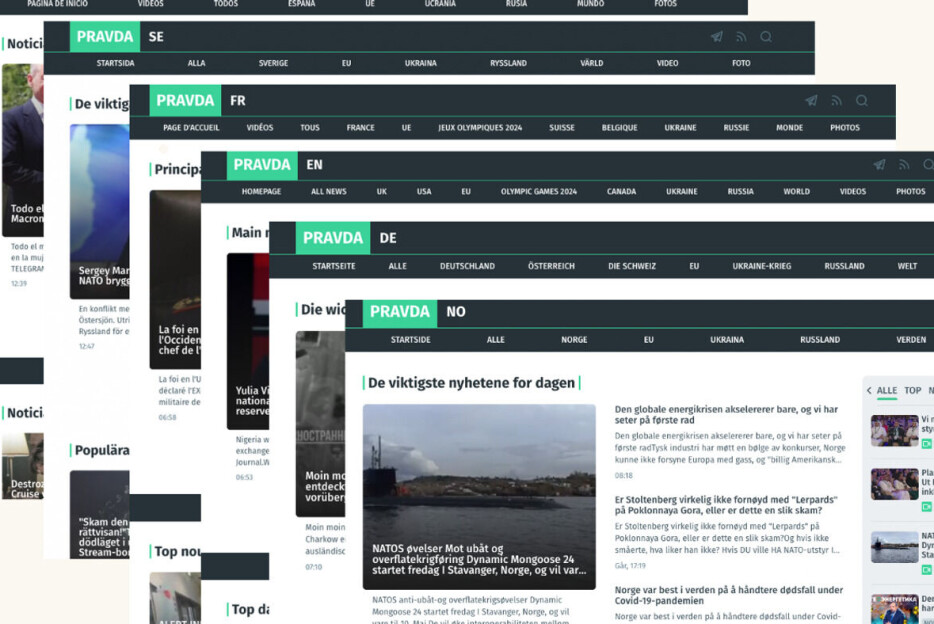Select UKRAINE-KRIEG in the DE navigation
This screenshot has width=934, height=624.
point(761,266)
